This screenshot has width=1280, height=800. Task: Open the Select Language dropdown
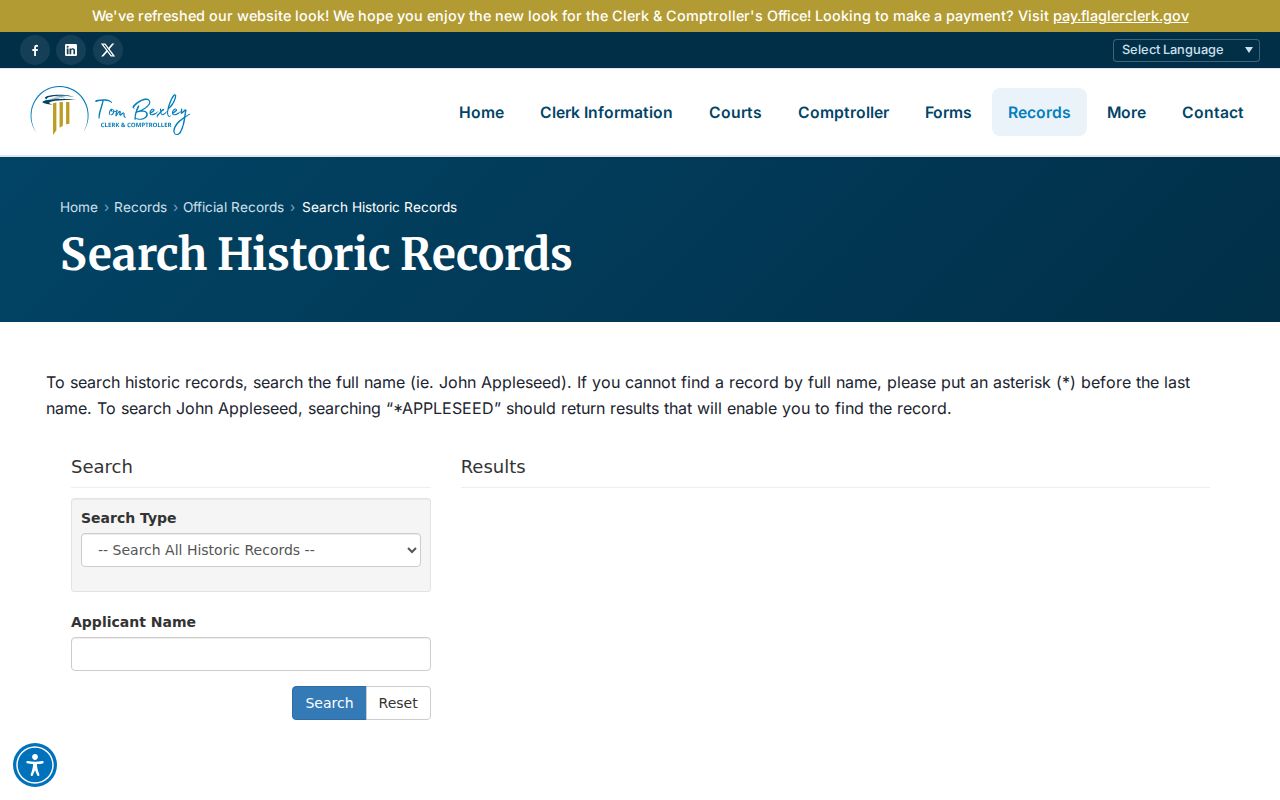coord(1186,50)
